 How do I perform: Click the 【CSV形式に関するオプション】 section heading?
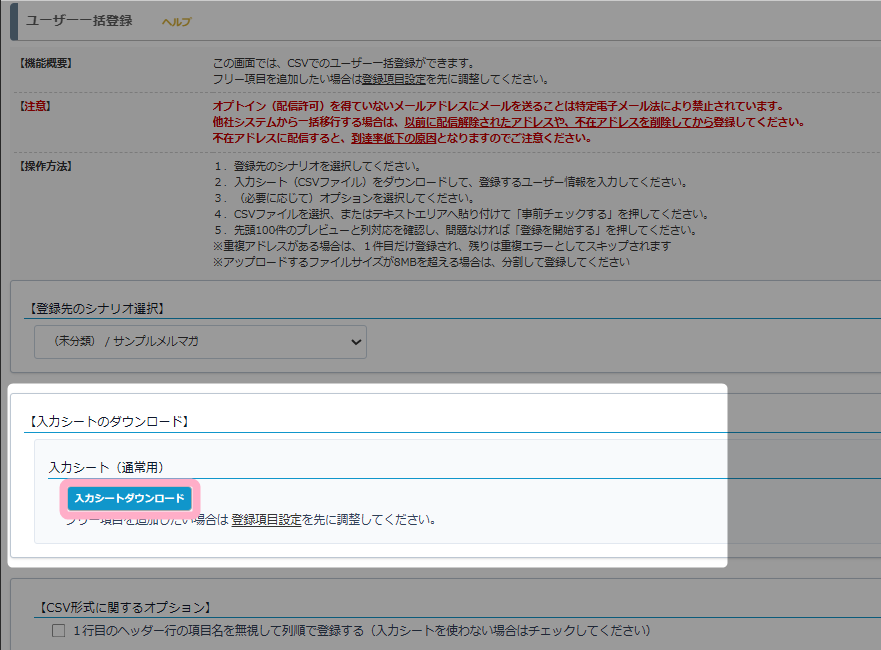[123, 607]
